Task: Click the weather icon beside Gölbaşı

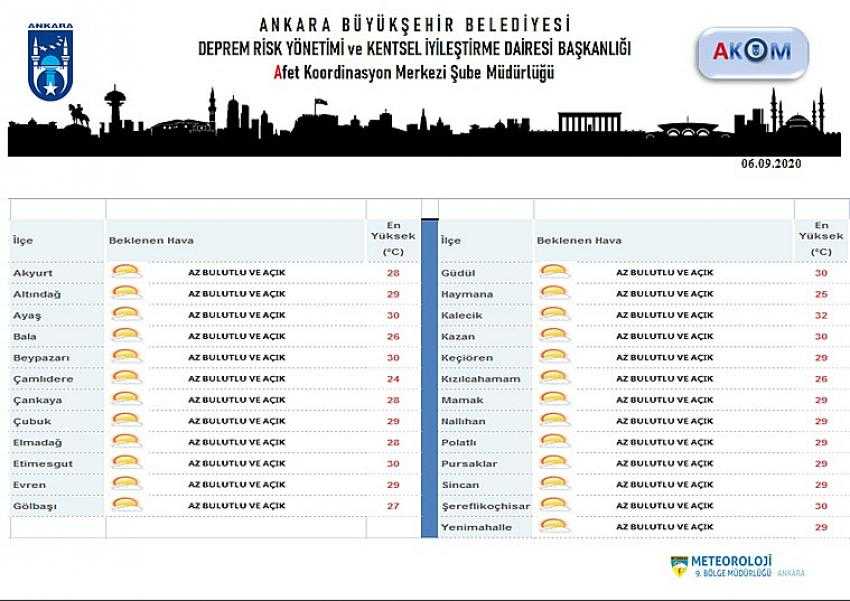Action: tap(126, 506)
